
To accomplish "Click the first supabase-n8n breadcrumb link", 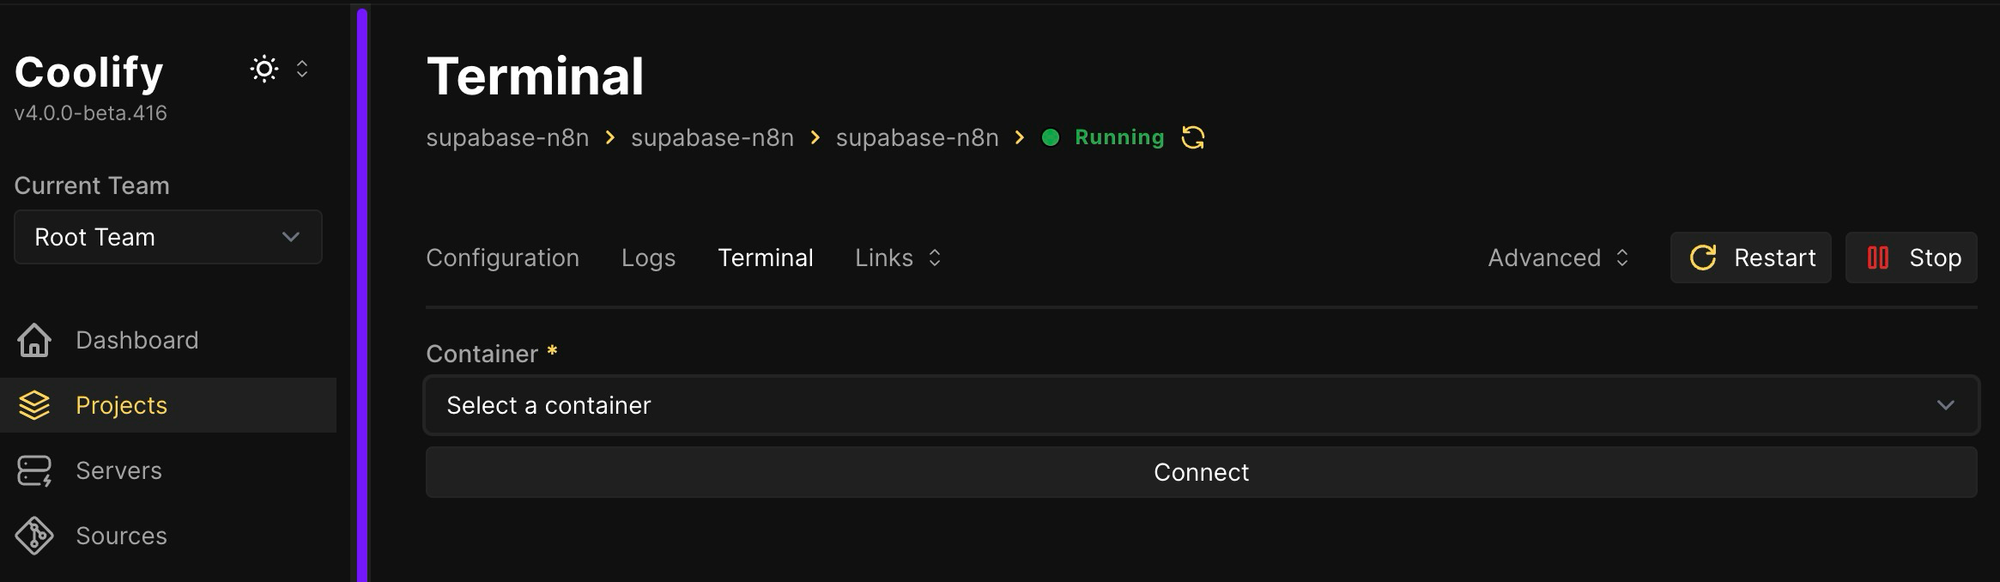I will 507,138.
